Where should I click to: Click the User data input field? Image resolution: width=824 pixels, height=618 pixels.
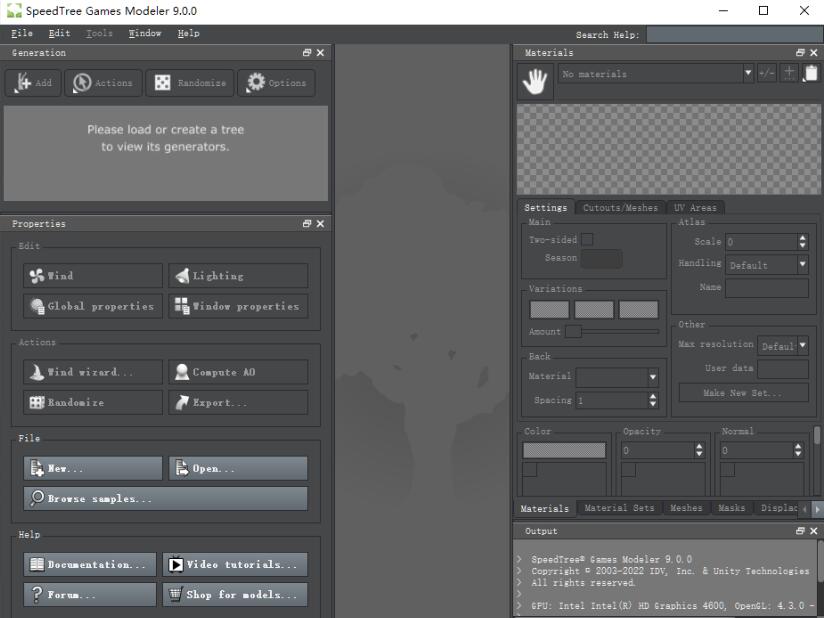coord(783,368)
